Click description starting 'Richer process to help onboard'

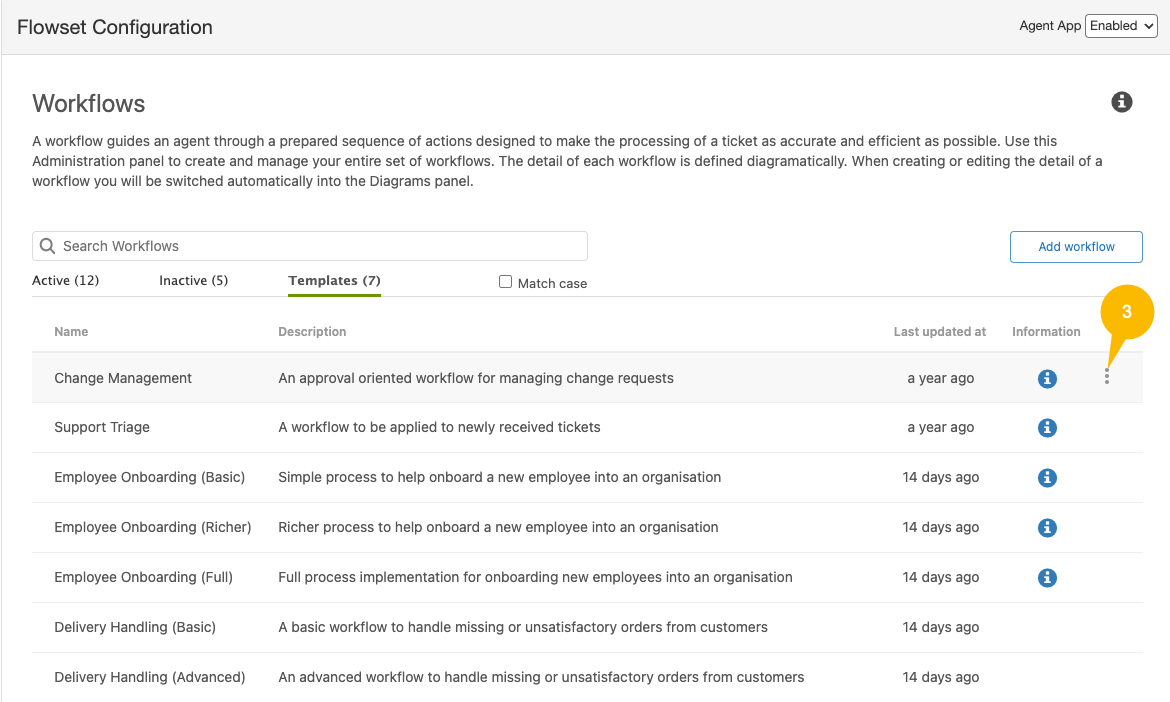click(x=498, y=527)
